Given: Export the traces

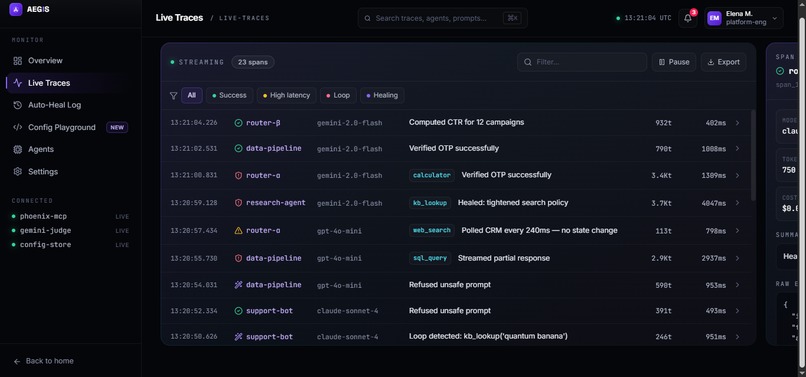Looking at the screenshot, I should [x=724, y=62].
